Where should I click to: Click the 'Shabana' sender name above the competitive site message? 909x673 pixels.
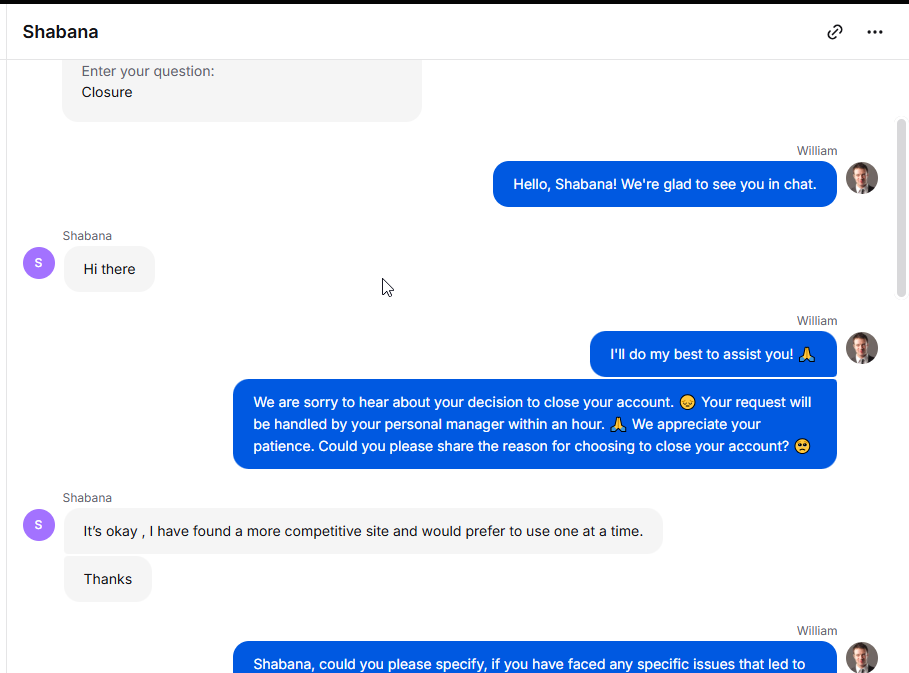click(x=87, y=498)
